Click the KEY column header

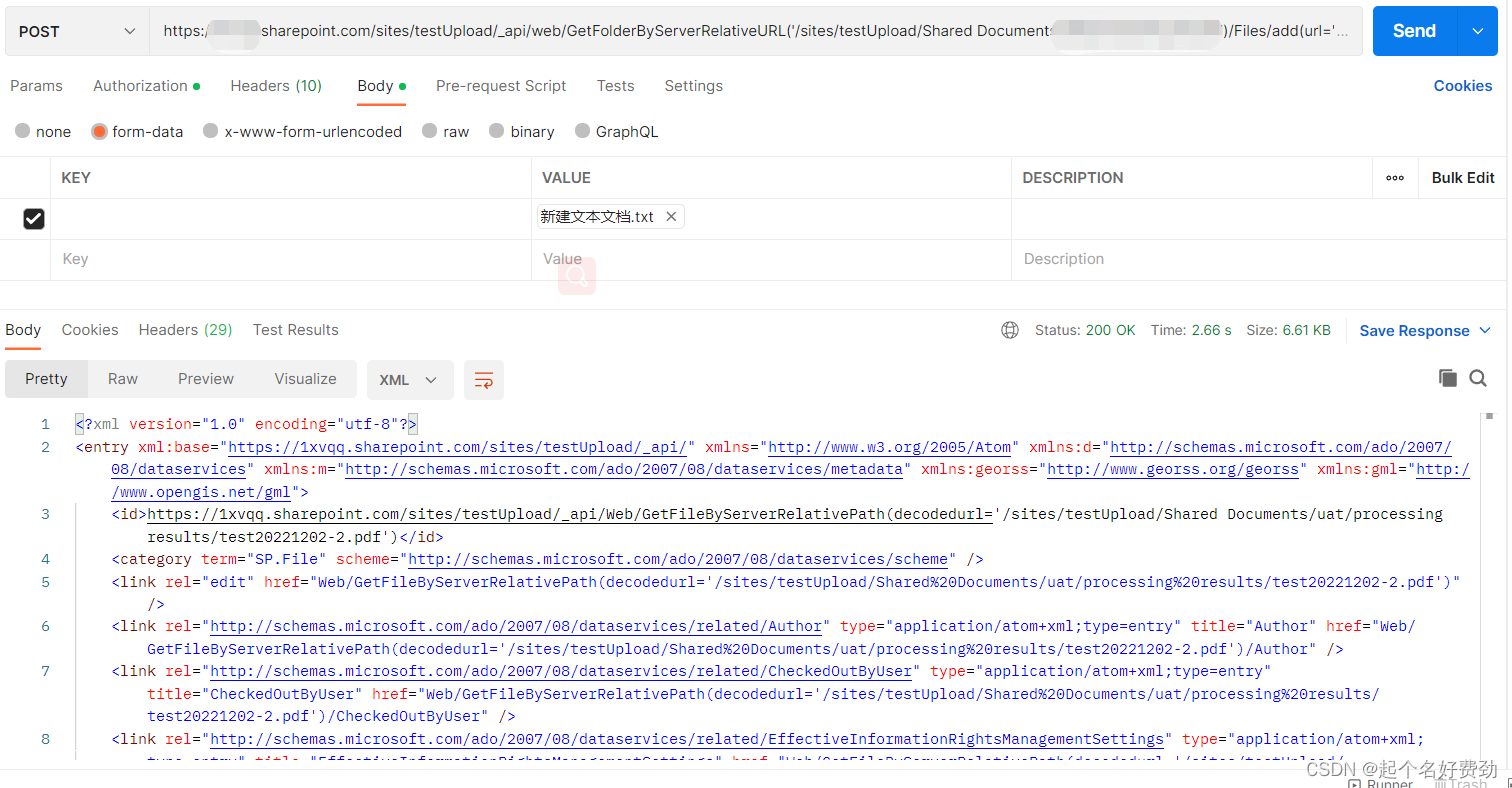76,178
